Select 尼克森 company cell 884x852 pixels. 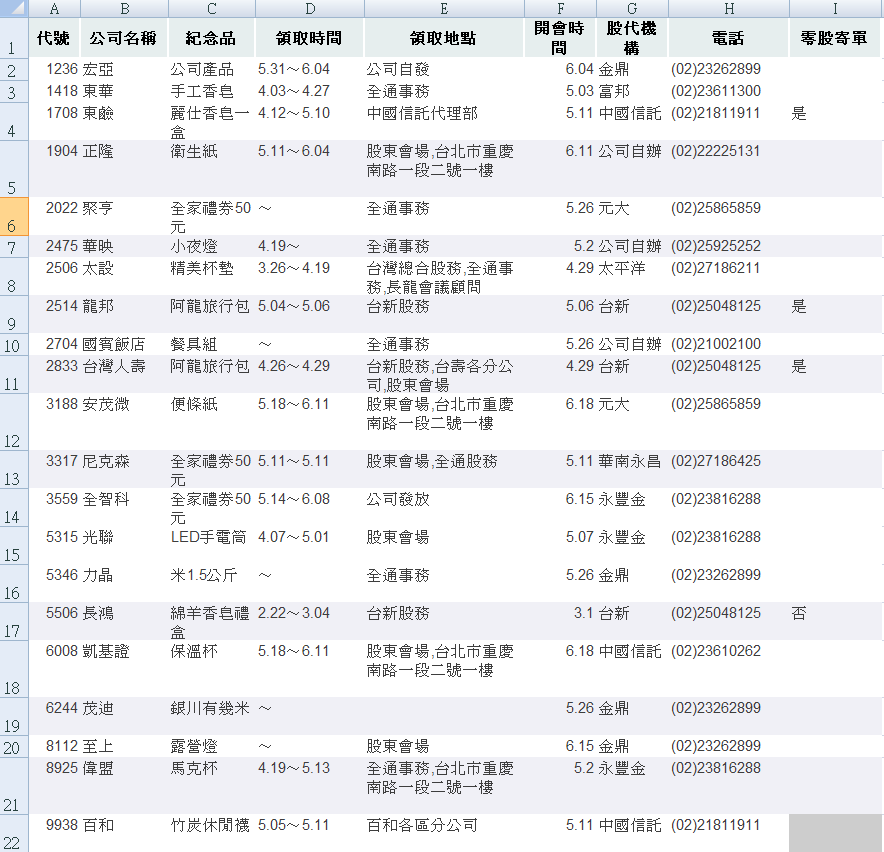124,469
